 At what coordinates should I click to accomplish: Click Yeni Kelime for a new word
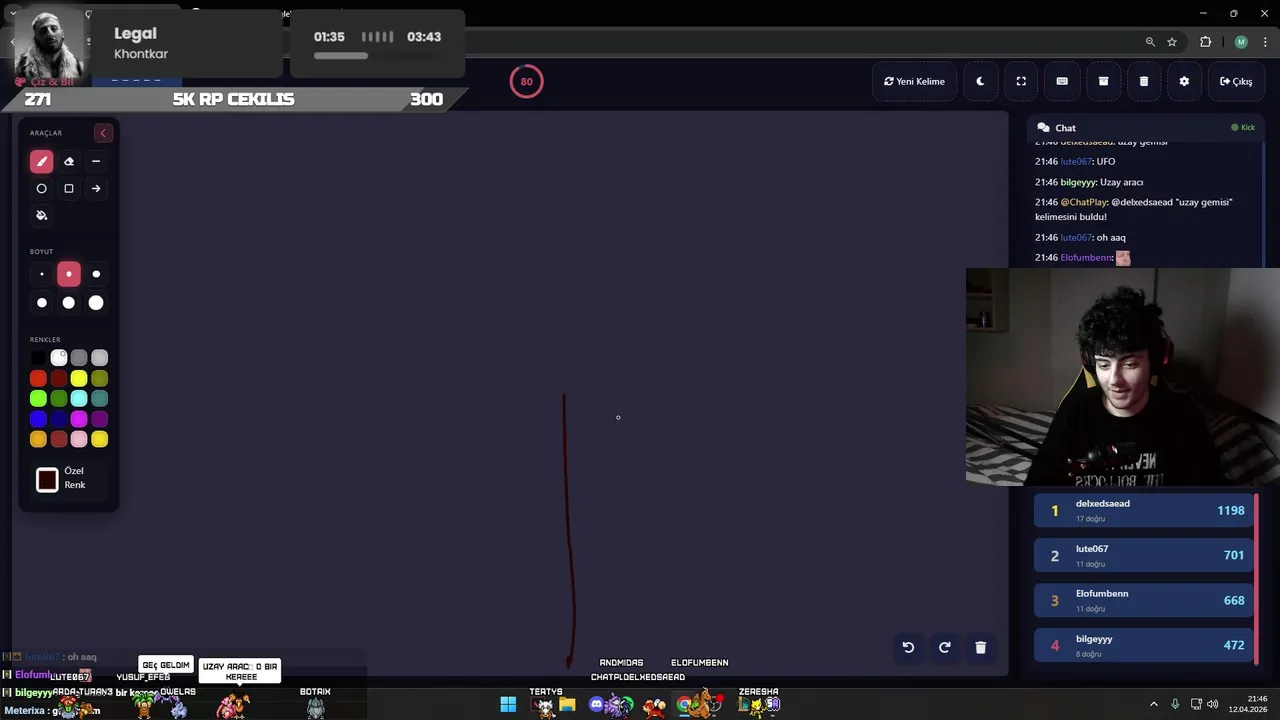pos(914,81)
